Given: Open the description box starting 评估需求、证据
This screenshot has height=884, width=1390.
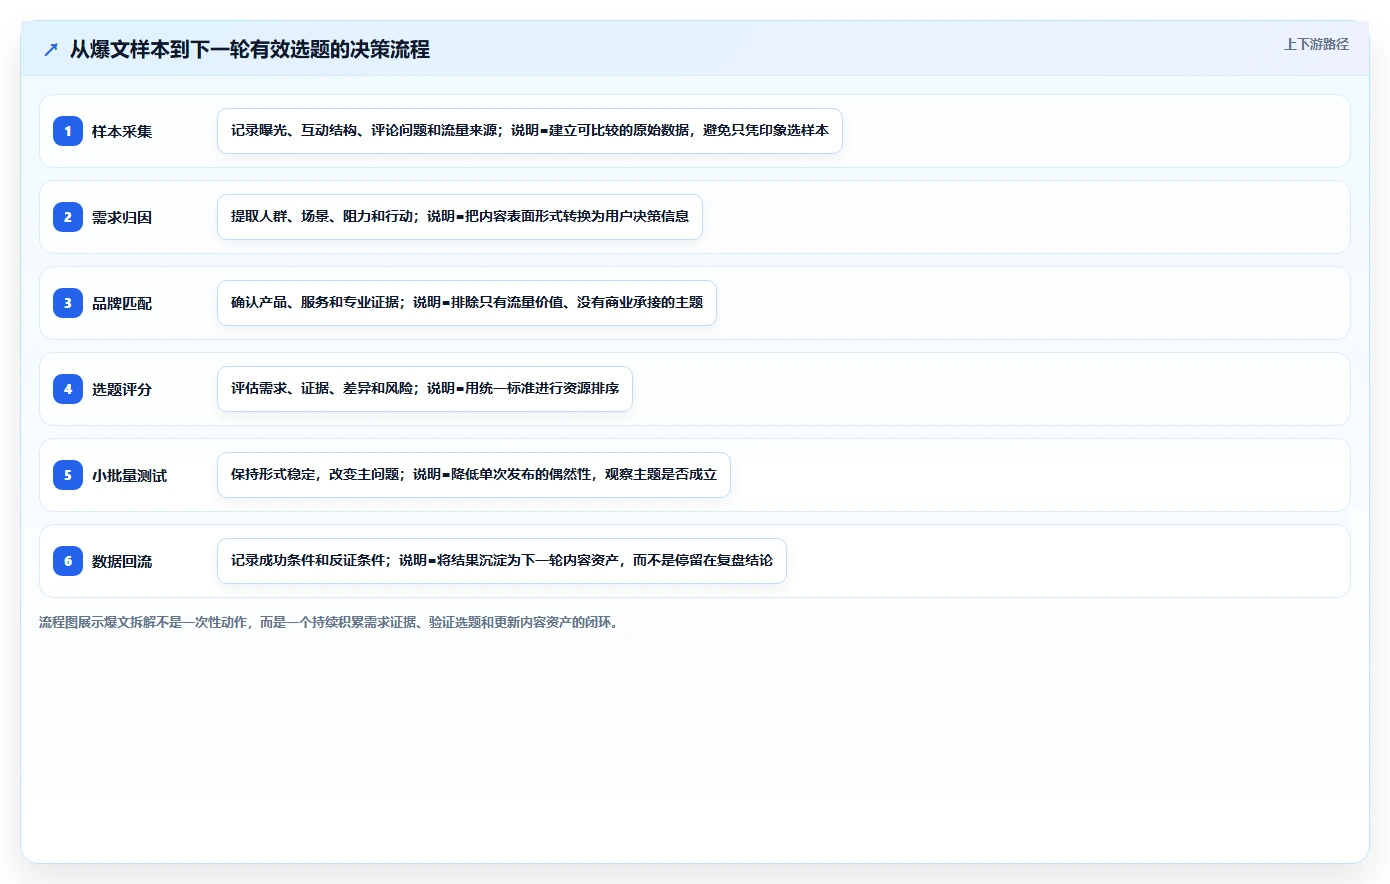Looking at the screenshot, I should [425, 389].
